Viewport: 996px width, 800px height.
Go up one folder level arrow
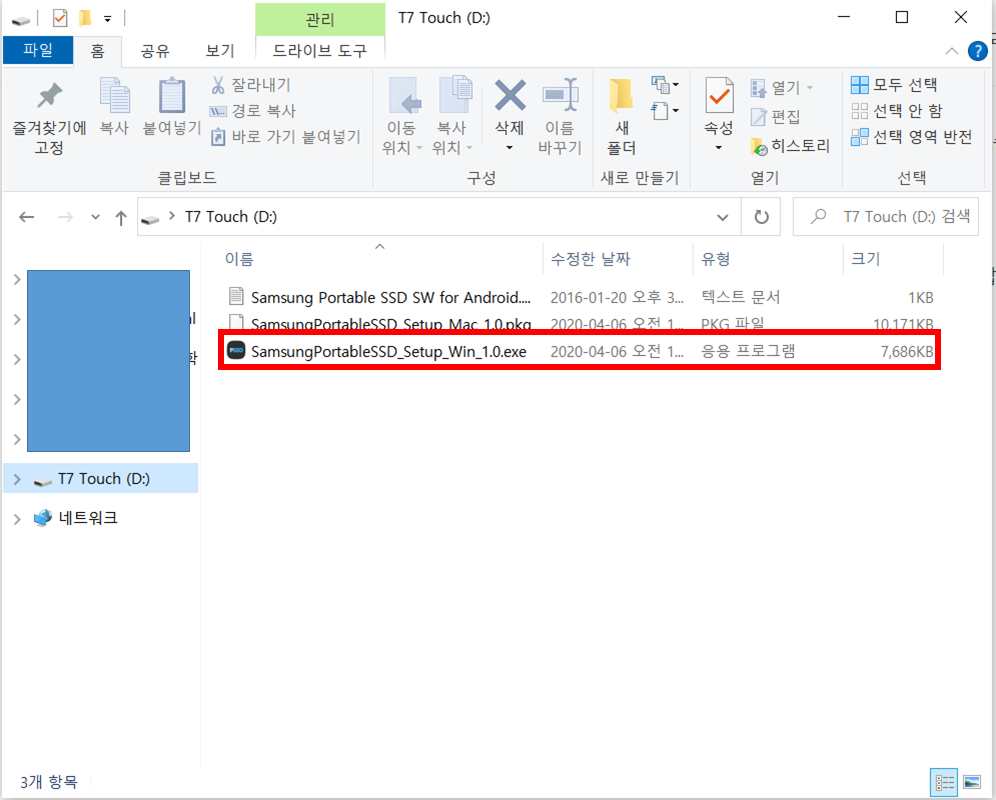click(121, 218)
